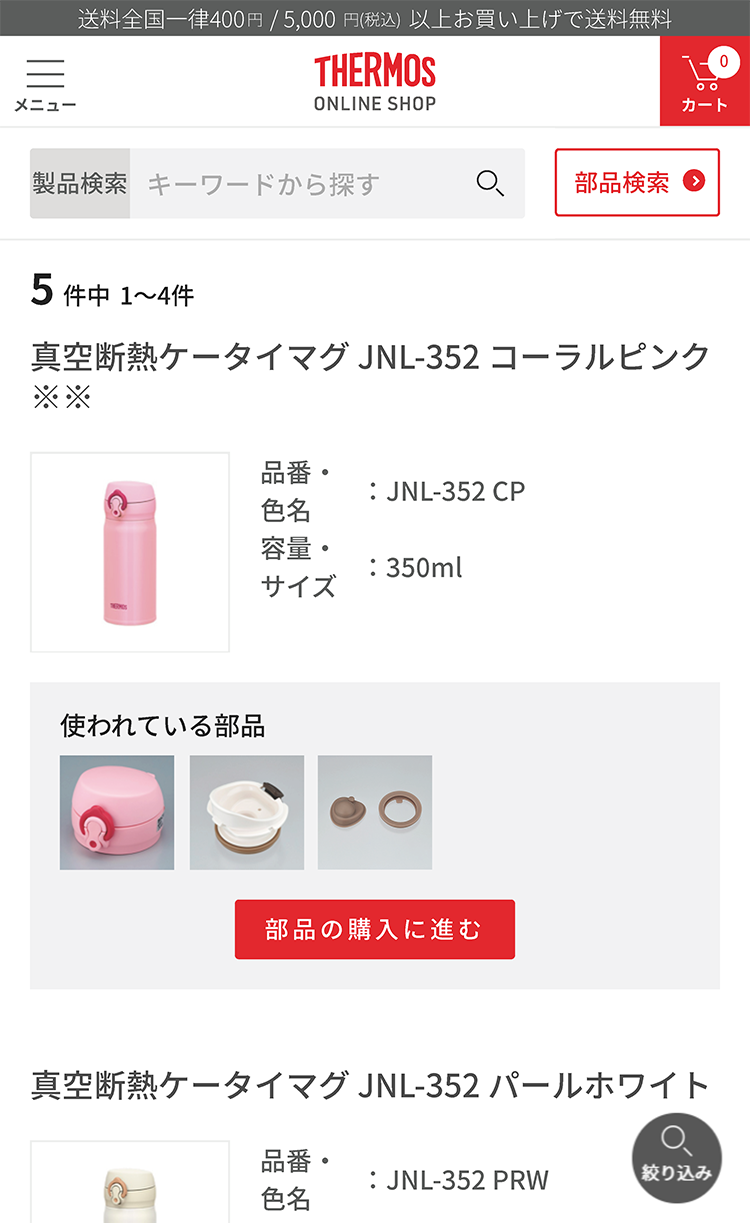Click the arrow icon in 部品検索
This screenshot has height=1223, width=750.
coord(694,181)
